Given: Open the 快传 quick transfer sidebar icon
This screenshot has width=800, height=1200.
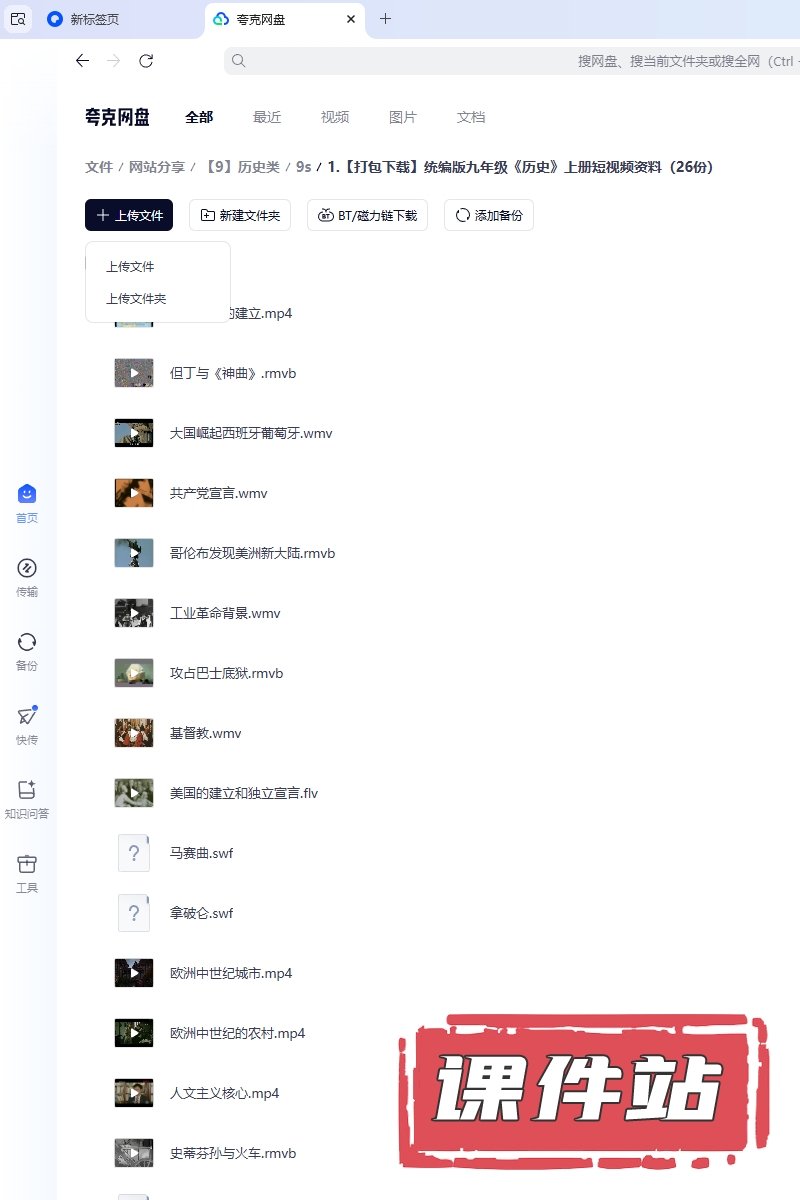Looking at the screenshot, I should point(27,726).
